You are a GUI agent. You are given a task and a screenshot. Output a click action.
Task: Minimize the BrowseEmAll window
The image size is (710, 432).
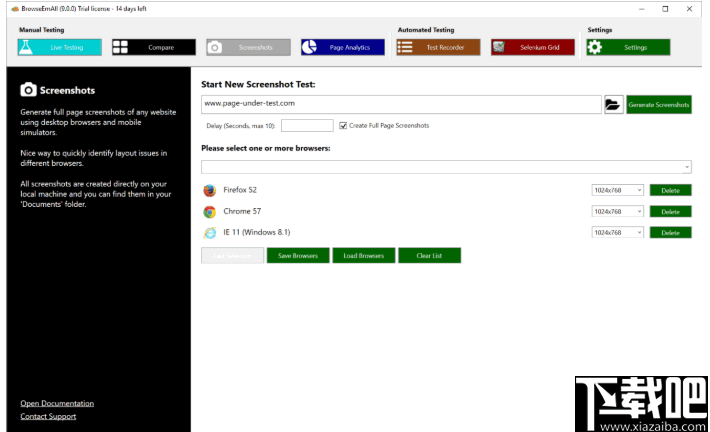pyautogui.click(x=642, y=9)
